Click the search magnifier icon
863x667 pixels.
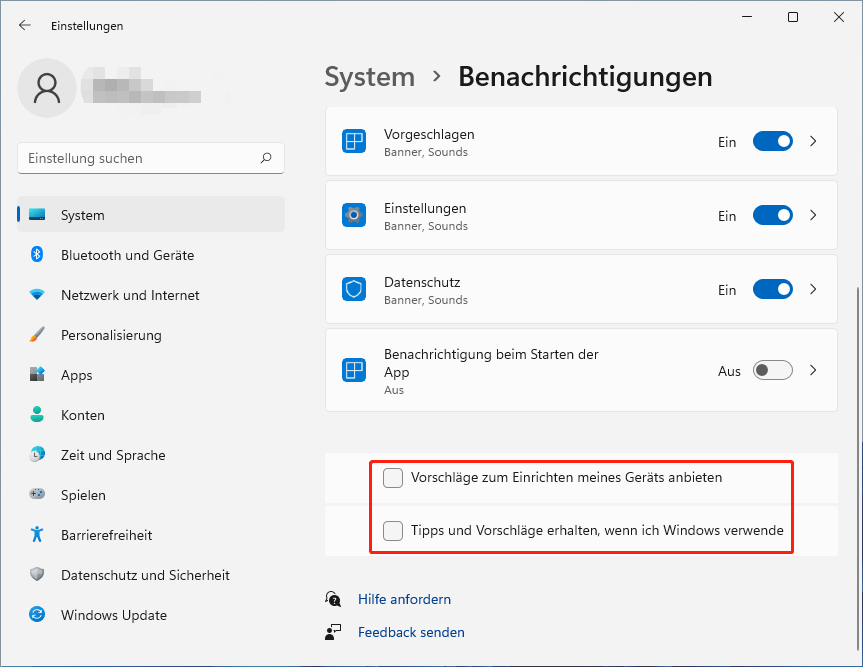tap(266, 158)
